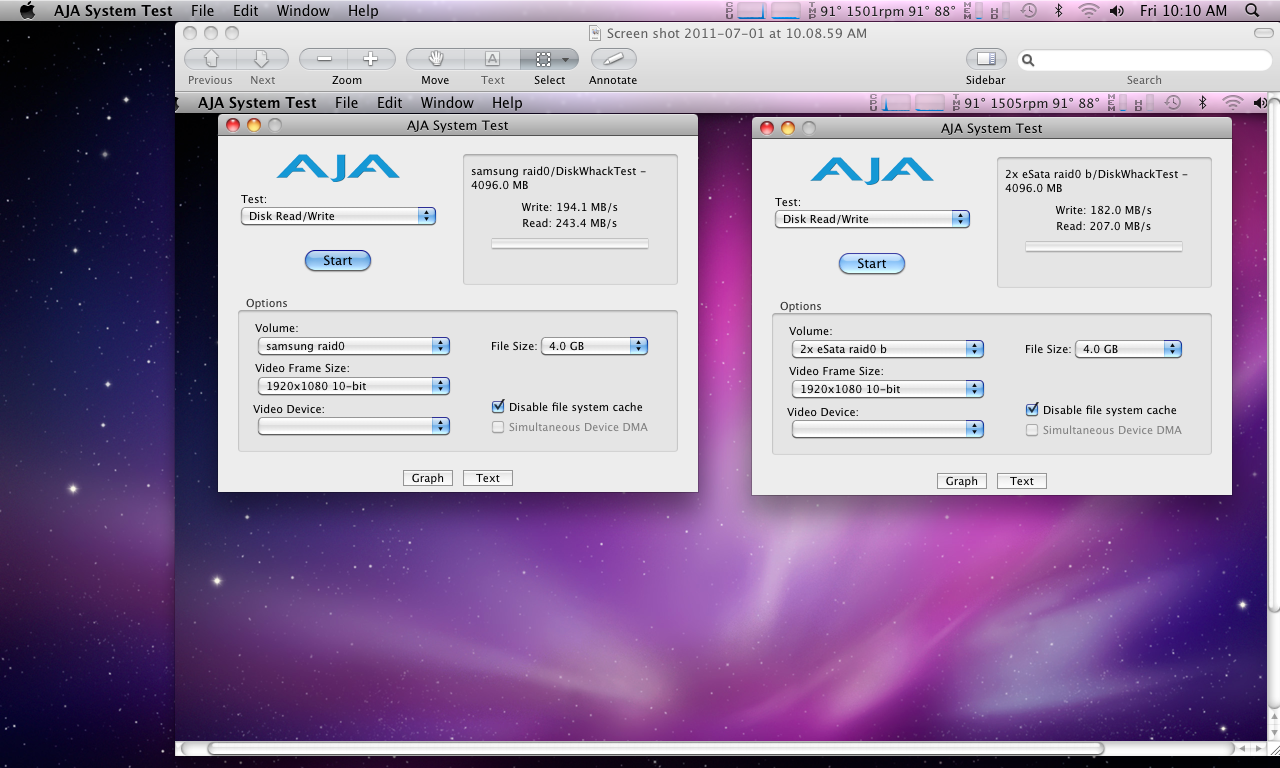Click Start in the samsung raid0 window
This screenshot has width=1280, height=768.
338,260
